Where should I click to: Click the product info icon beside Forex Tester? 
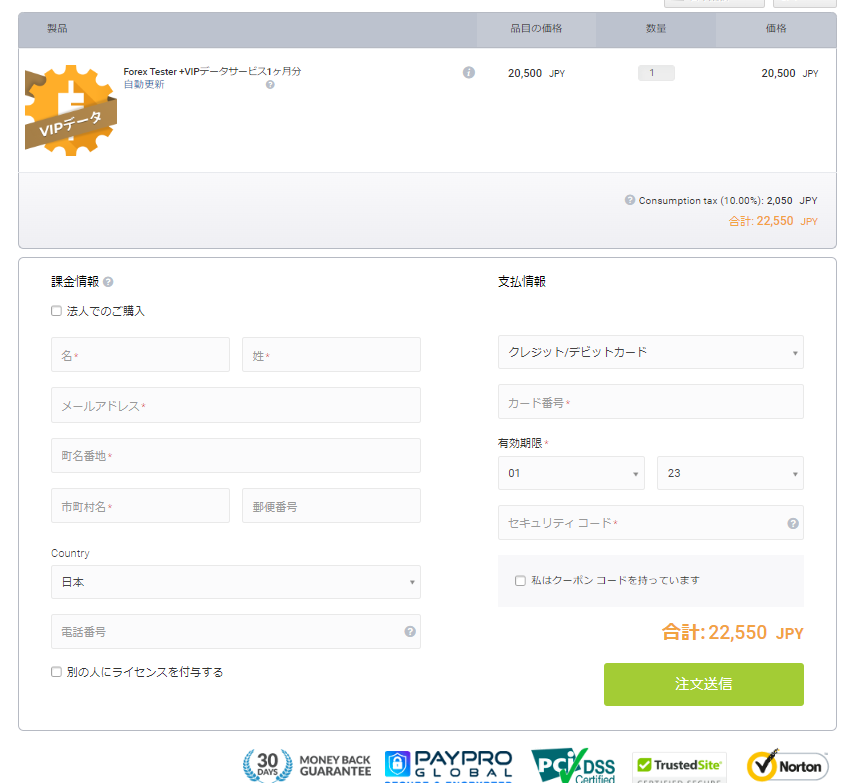[469, 73]
